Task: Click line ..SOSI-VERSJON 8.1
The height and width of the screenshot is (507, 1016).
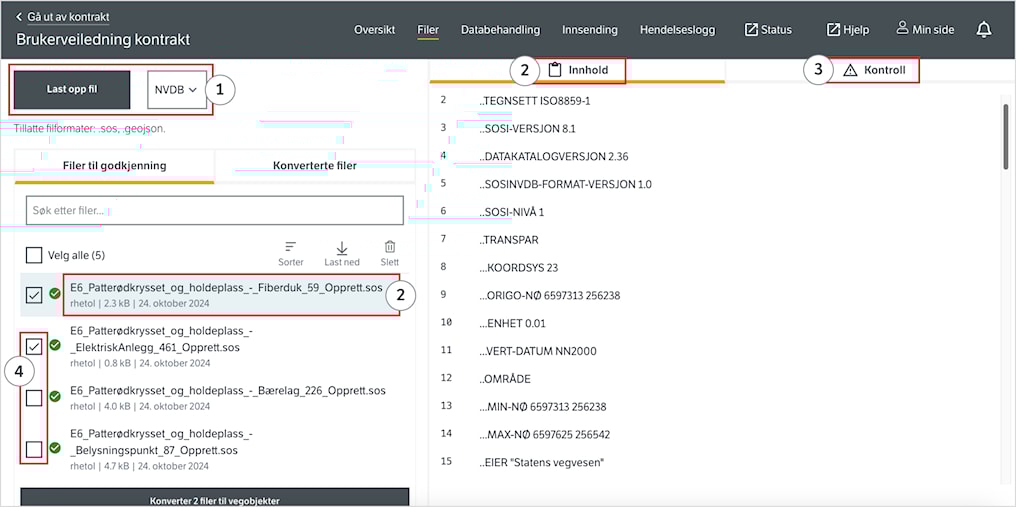Action: [527, 128]
